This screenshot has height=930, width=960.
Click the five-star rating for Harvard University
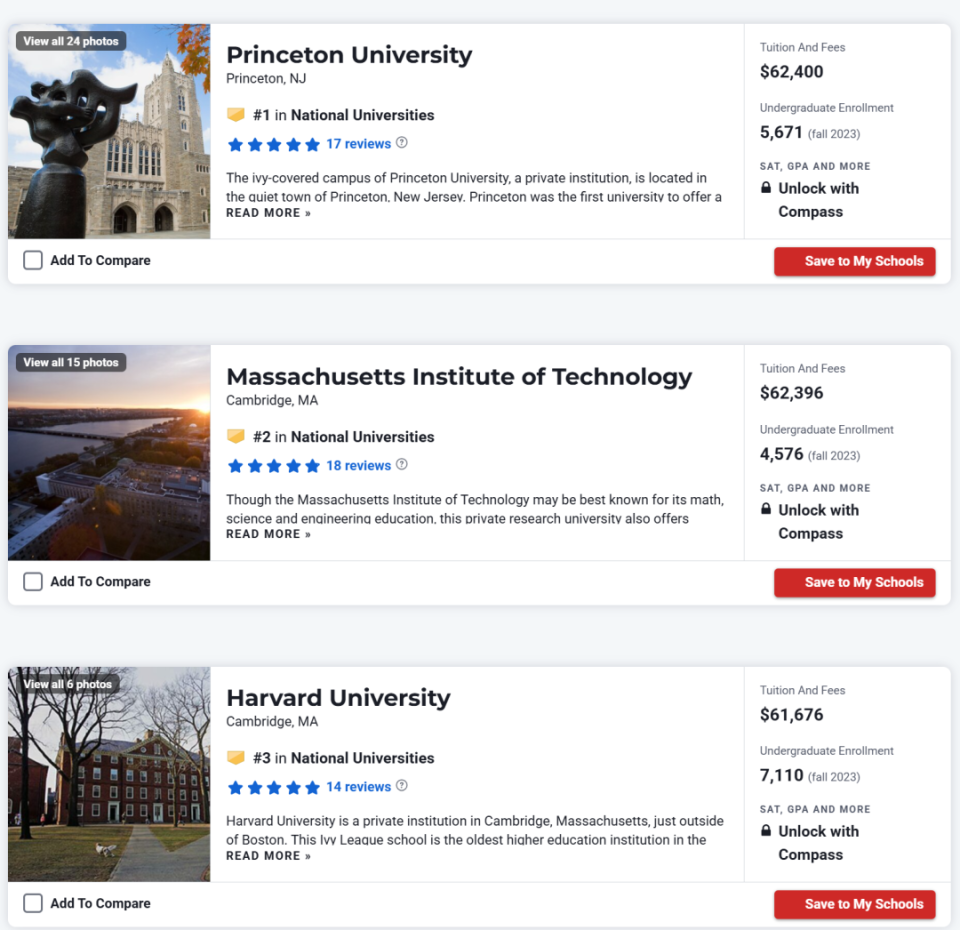click(x=274, y=787)
